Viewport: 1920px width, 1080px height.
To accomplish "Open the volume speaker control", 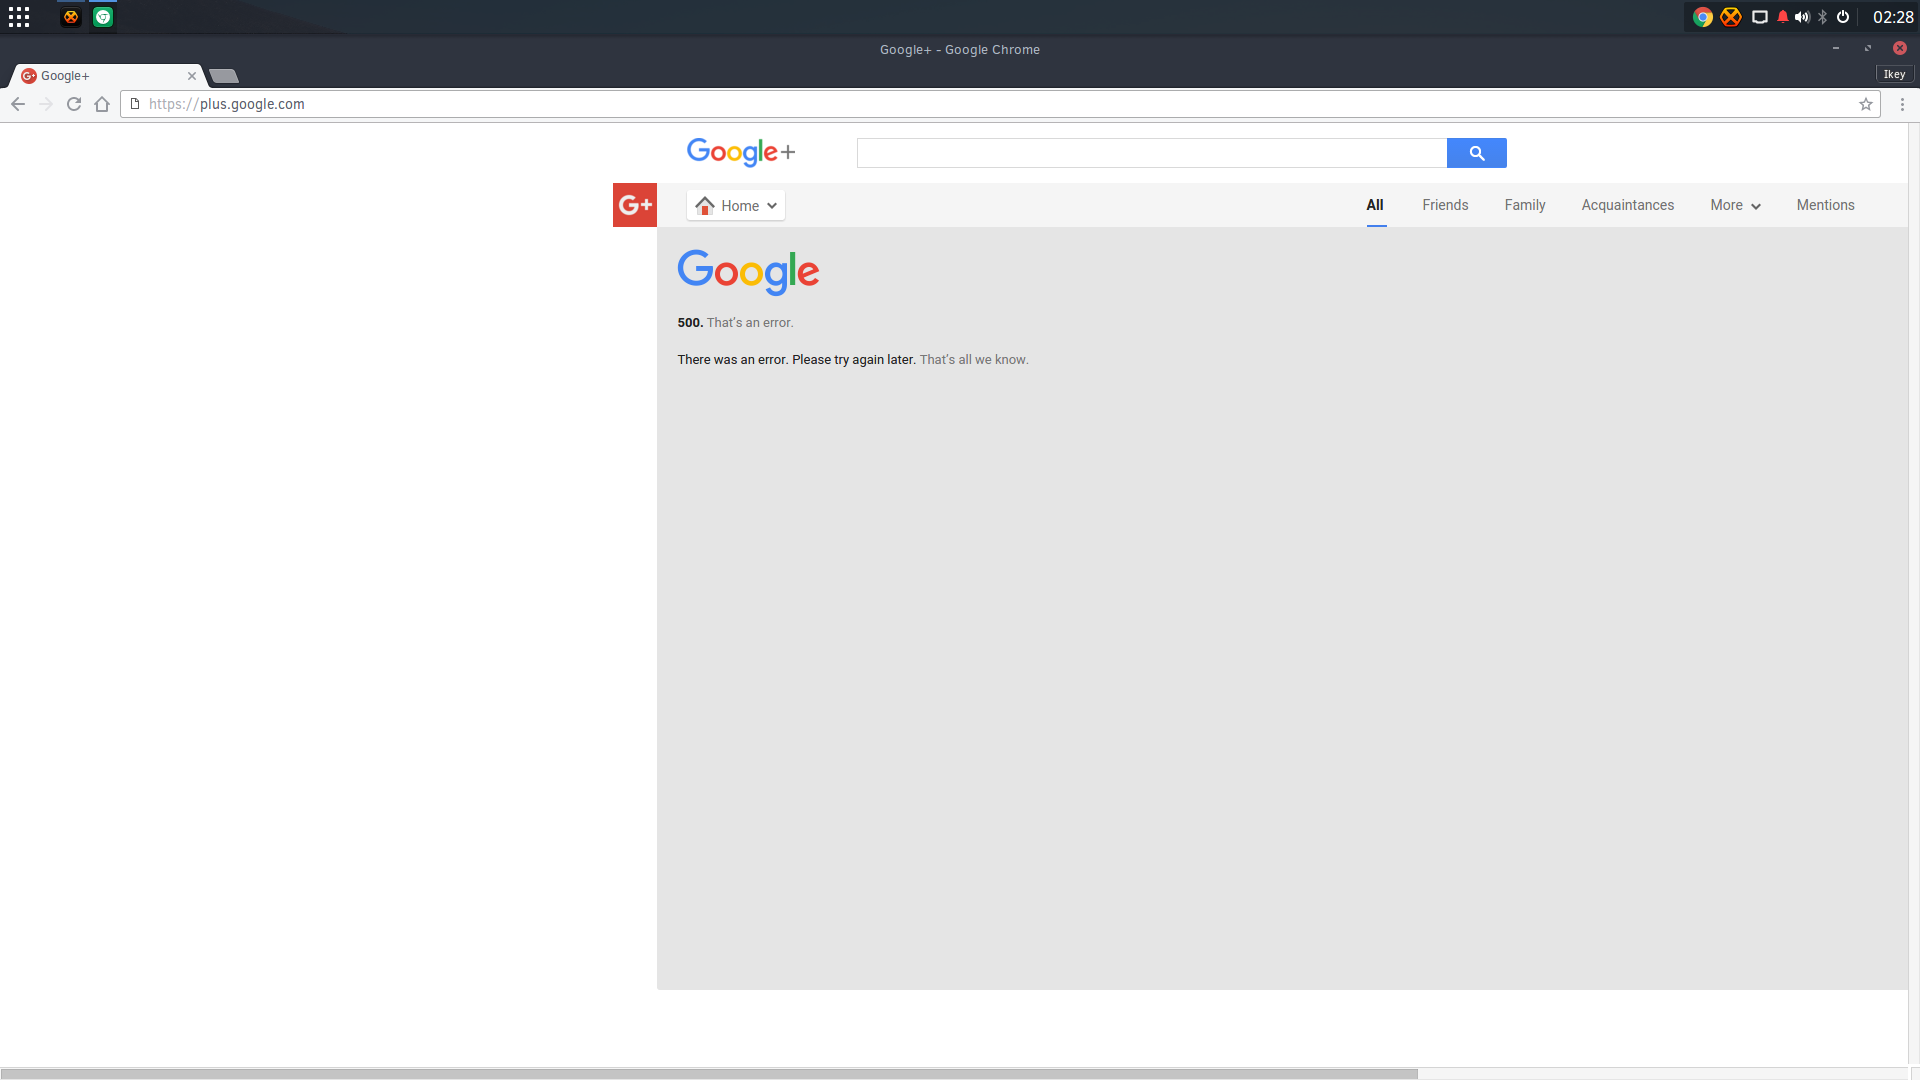I will pos(1802,17).
